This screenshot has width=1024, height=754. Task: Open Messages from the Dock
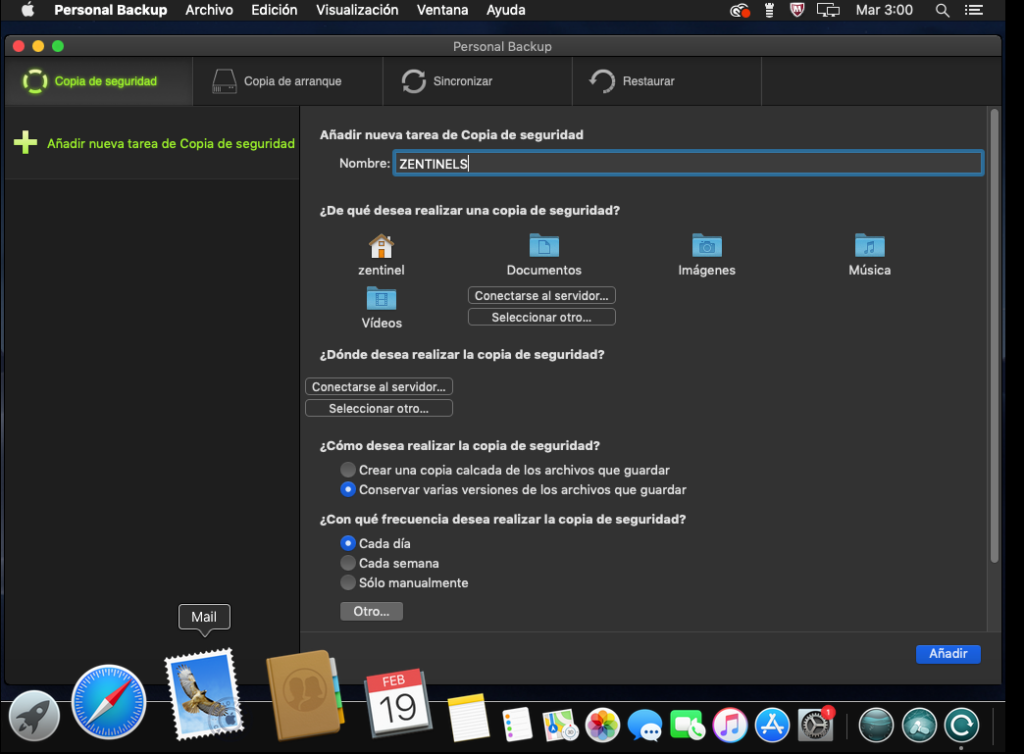click(645, 725)
